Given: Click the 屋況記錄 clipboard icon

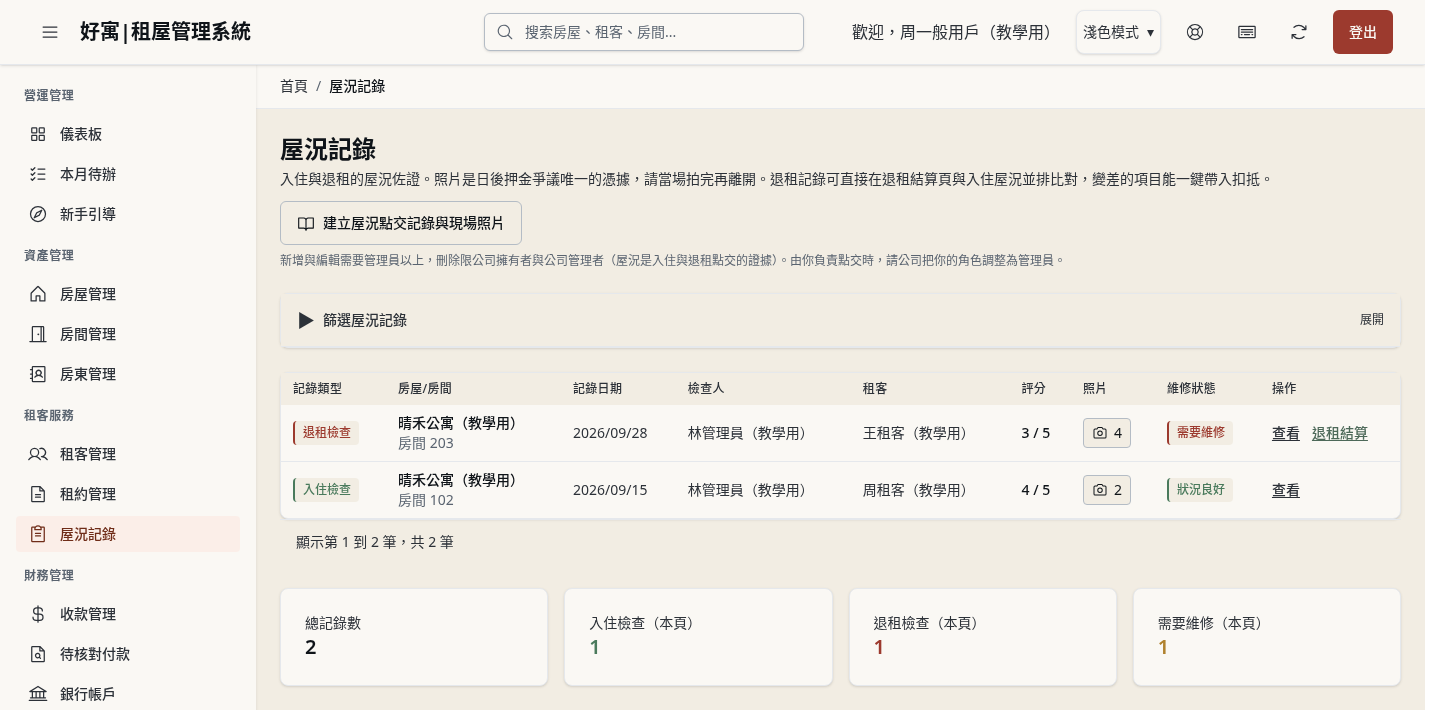Looking at the screenshot, I should 38,534.
